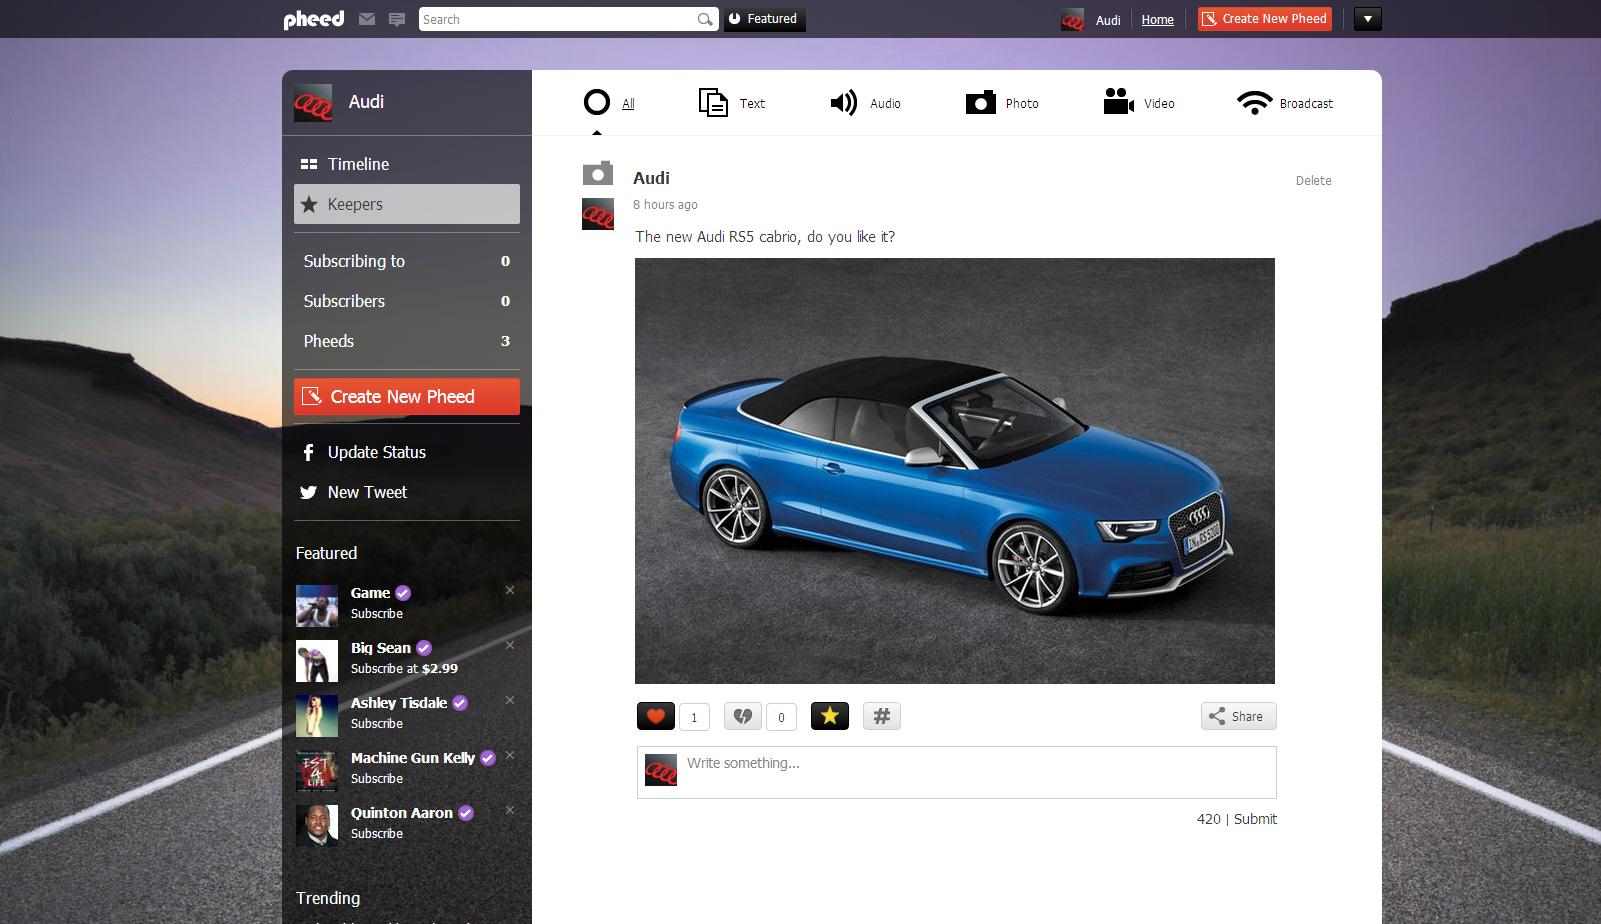Open Quinton Aaron profile picture
This screenshot has width=1601, height=924.
[317, 826]
